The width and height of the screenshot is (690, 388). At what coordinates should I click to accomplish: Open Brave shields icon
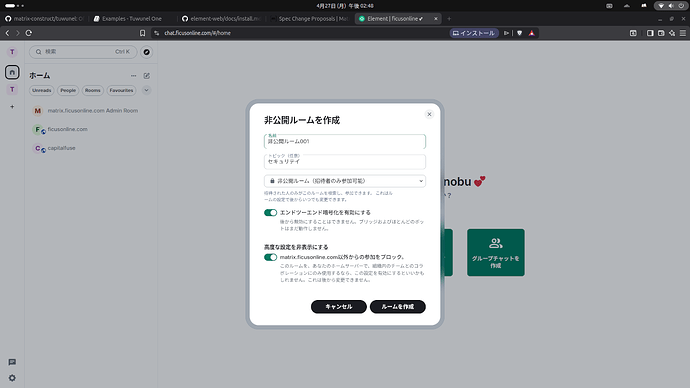tap(519, 33)
